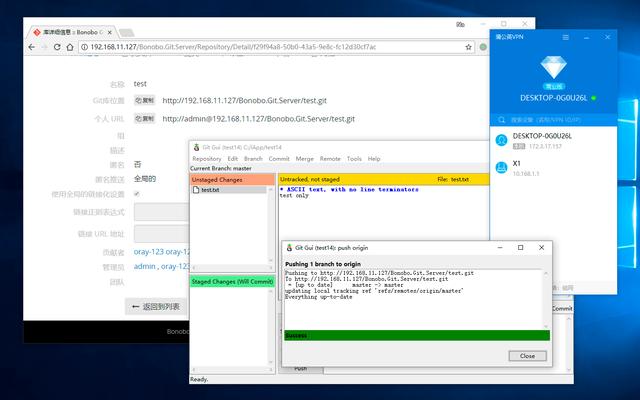Copy the Git repository location URL
640x400 pixels.
(144, 100)
